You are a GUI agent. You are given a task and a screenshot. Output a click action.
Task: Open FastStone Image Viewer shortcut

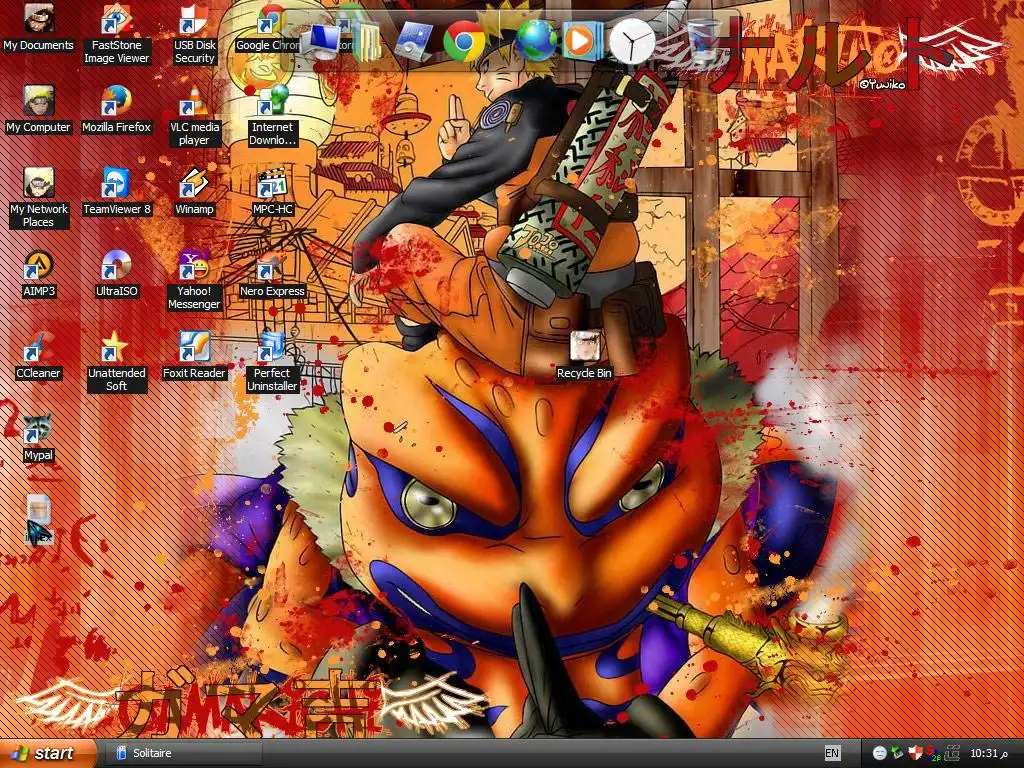(116, 33)
